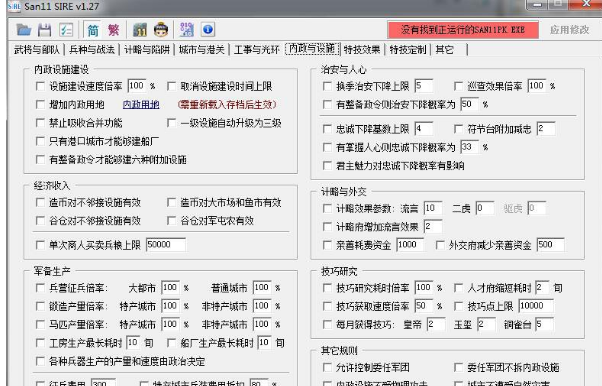This screenshot has height=386, width=602.
Task: Enable 技巧点上限 checkbox
Action: click(x=458, y=306)
